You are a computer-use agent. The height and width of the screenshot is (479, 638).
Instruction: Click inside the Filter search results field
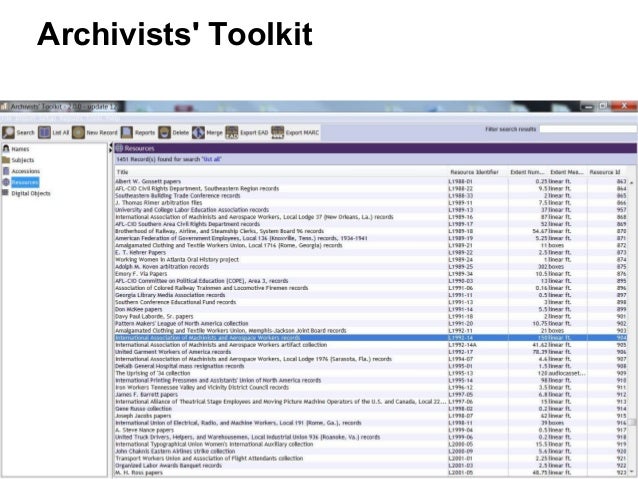click(588, 129)
